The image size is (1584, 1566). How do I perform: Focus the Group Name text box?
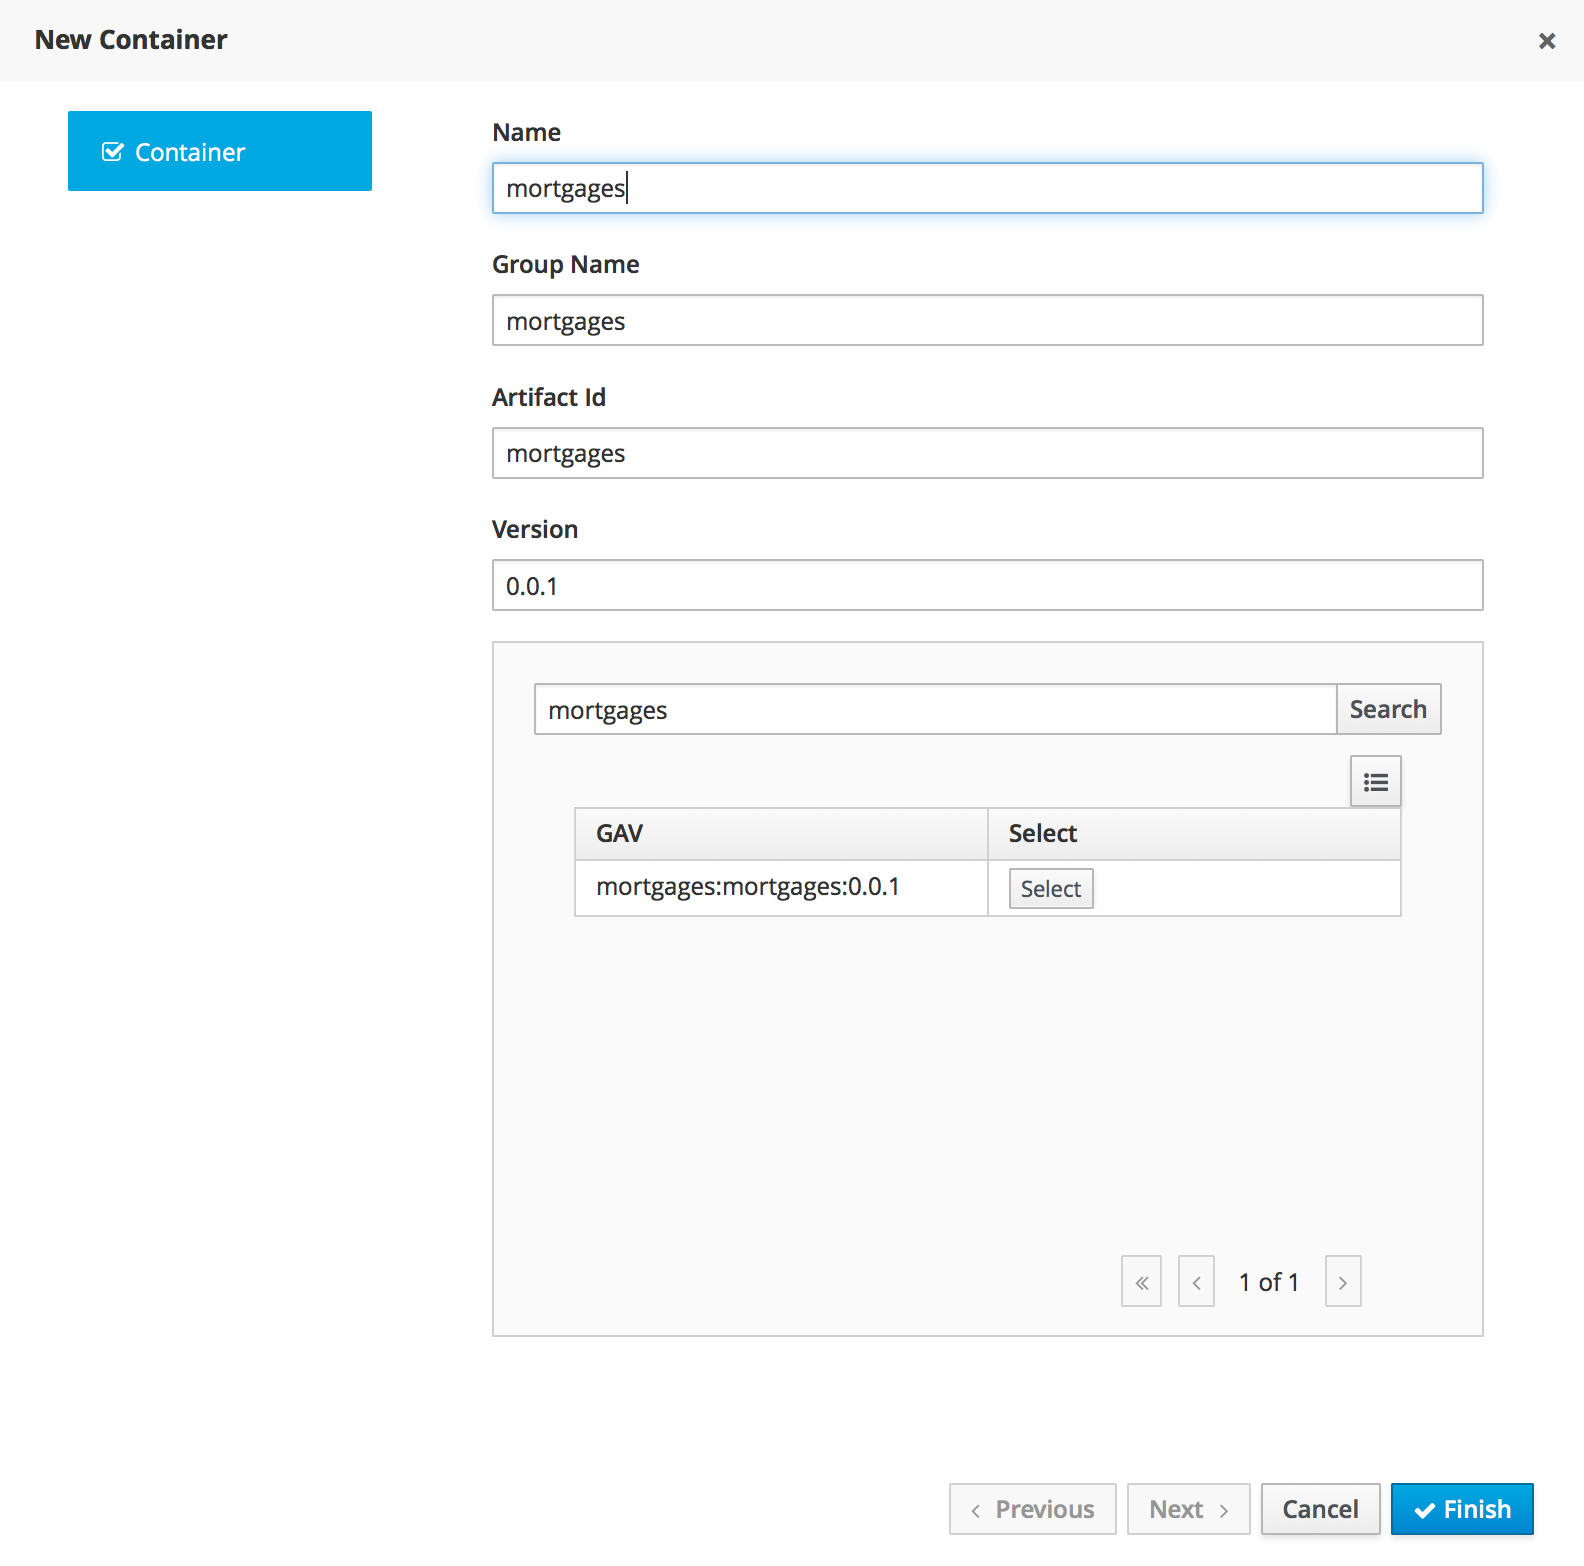pyautogui.click(x=987, y=321)
